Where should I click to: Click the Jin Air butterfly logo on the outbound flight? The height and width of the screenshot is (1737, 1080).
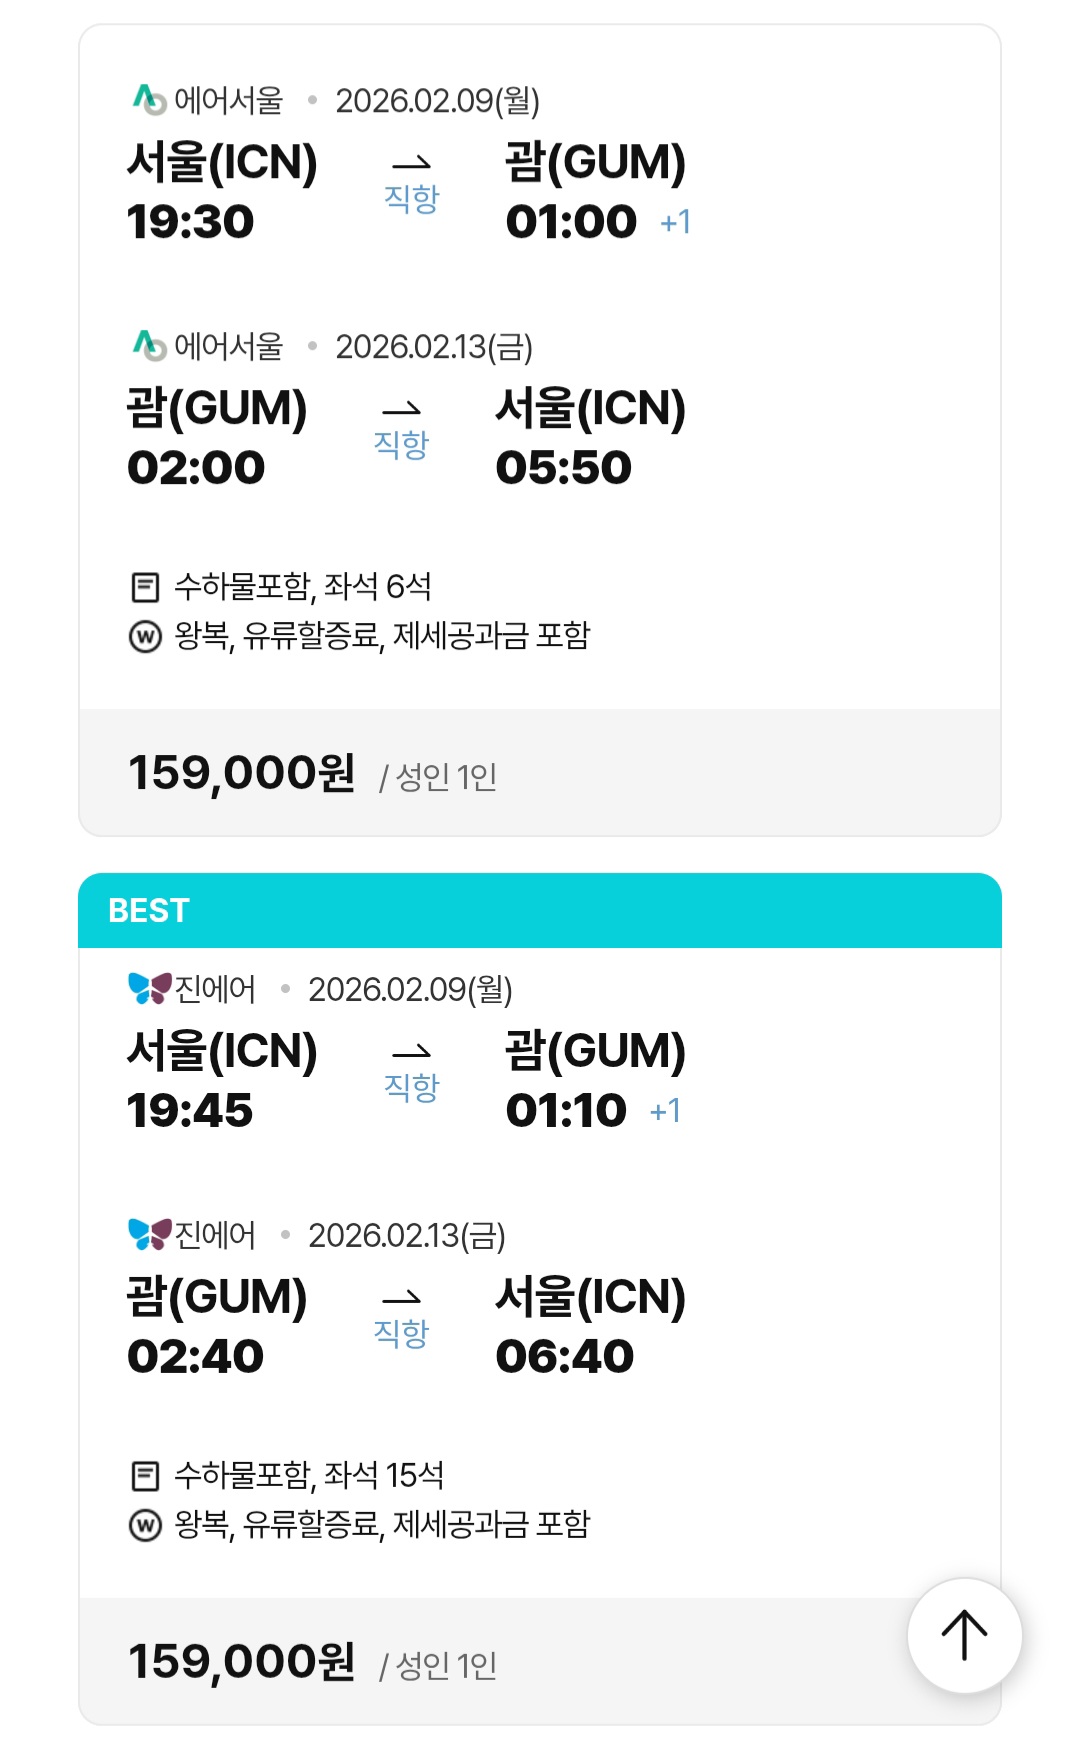tap(150, 988)
